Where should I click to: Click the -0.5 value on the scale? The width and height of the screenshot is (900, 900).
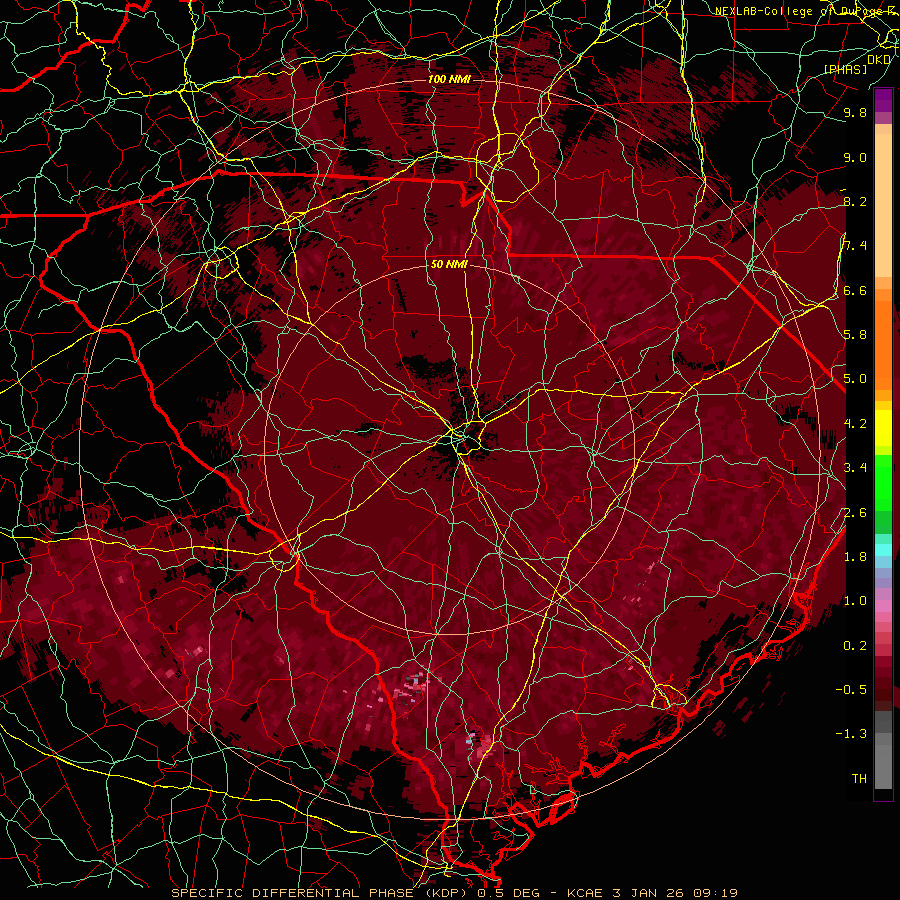[x=851, y=689]
